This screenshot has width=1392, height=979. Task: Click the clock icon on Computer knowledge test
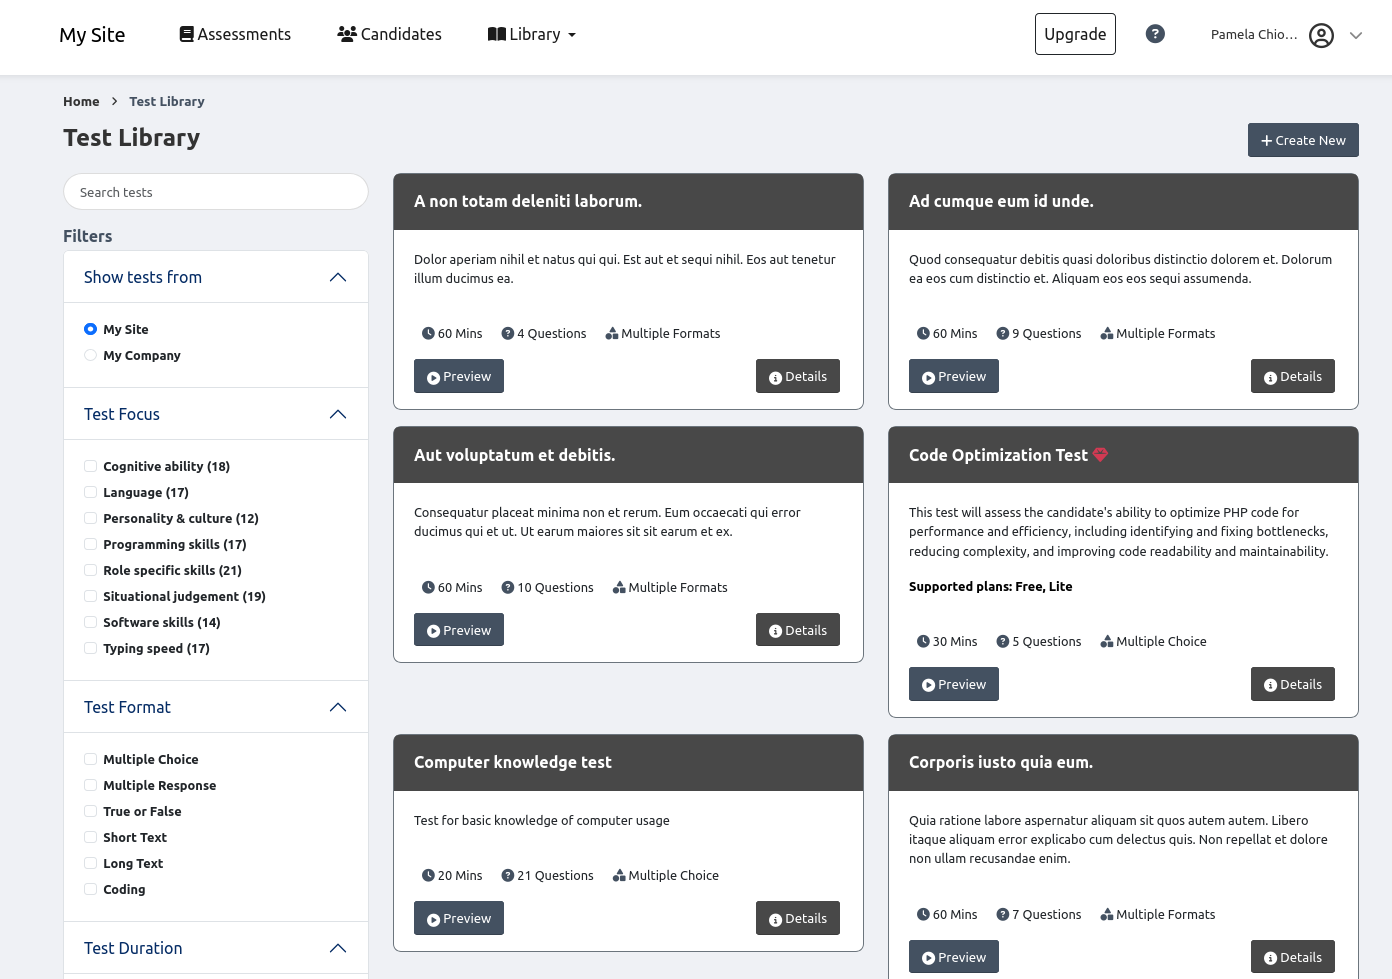[x=428, y=876]
